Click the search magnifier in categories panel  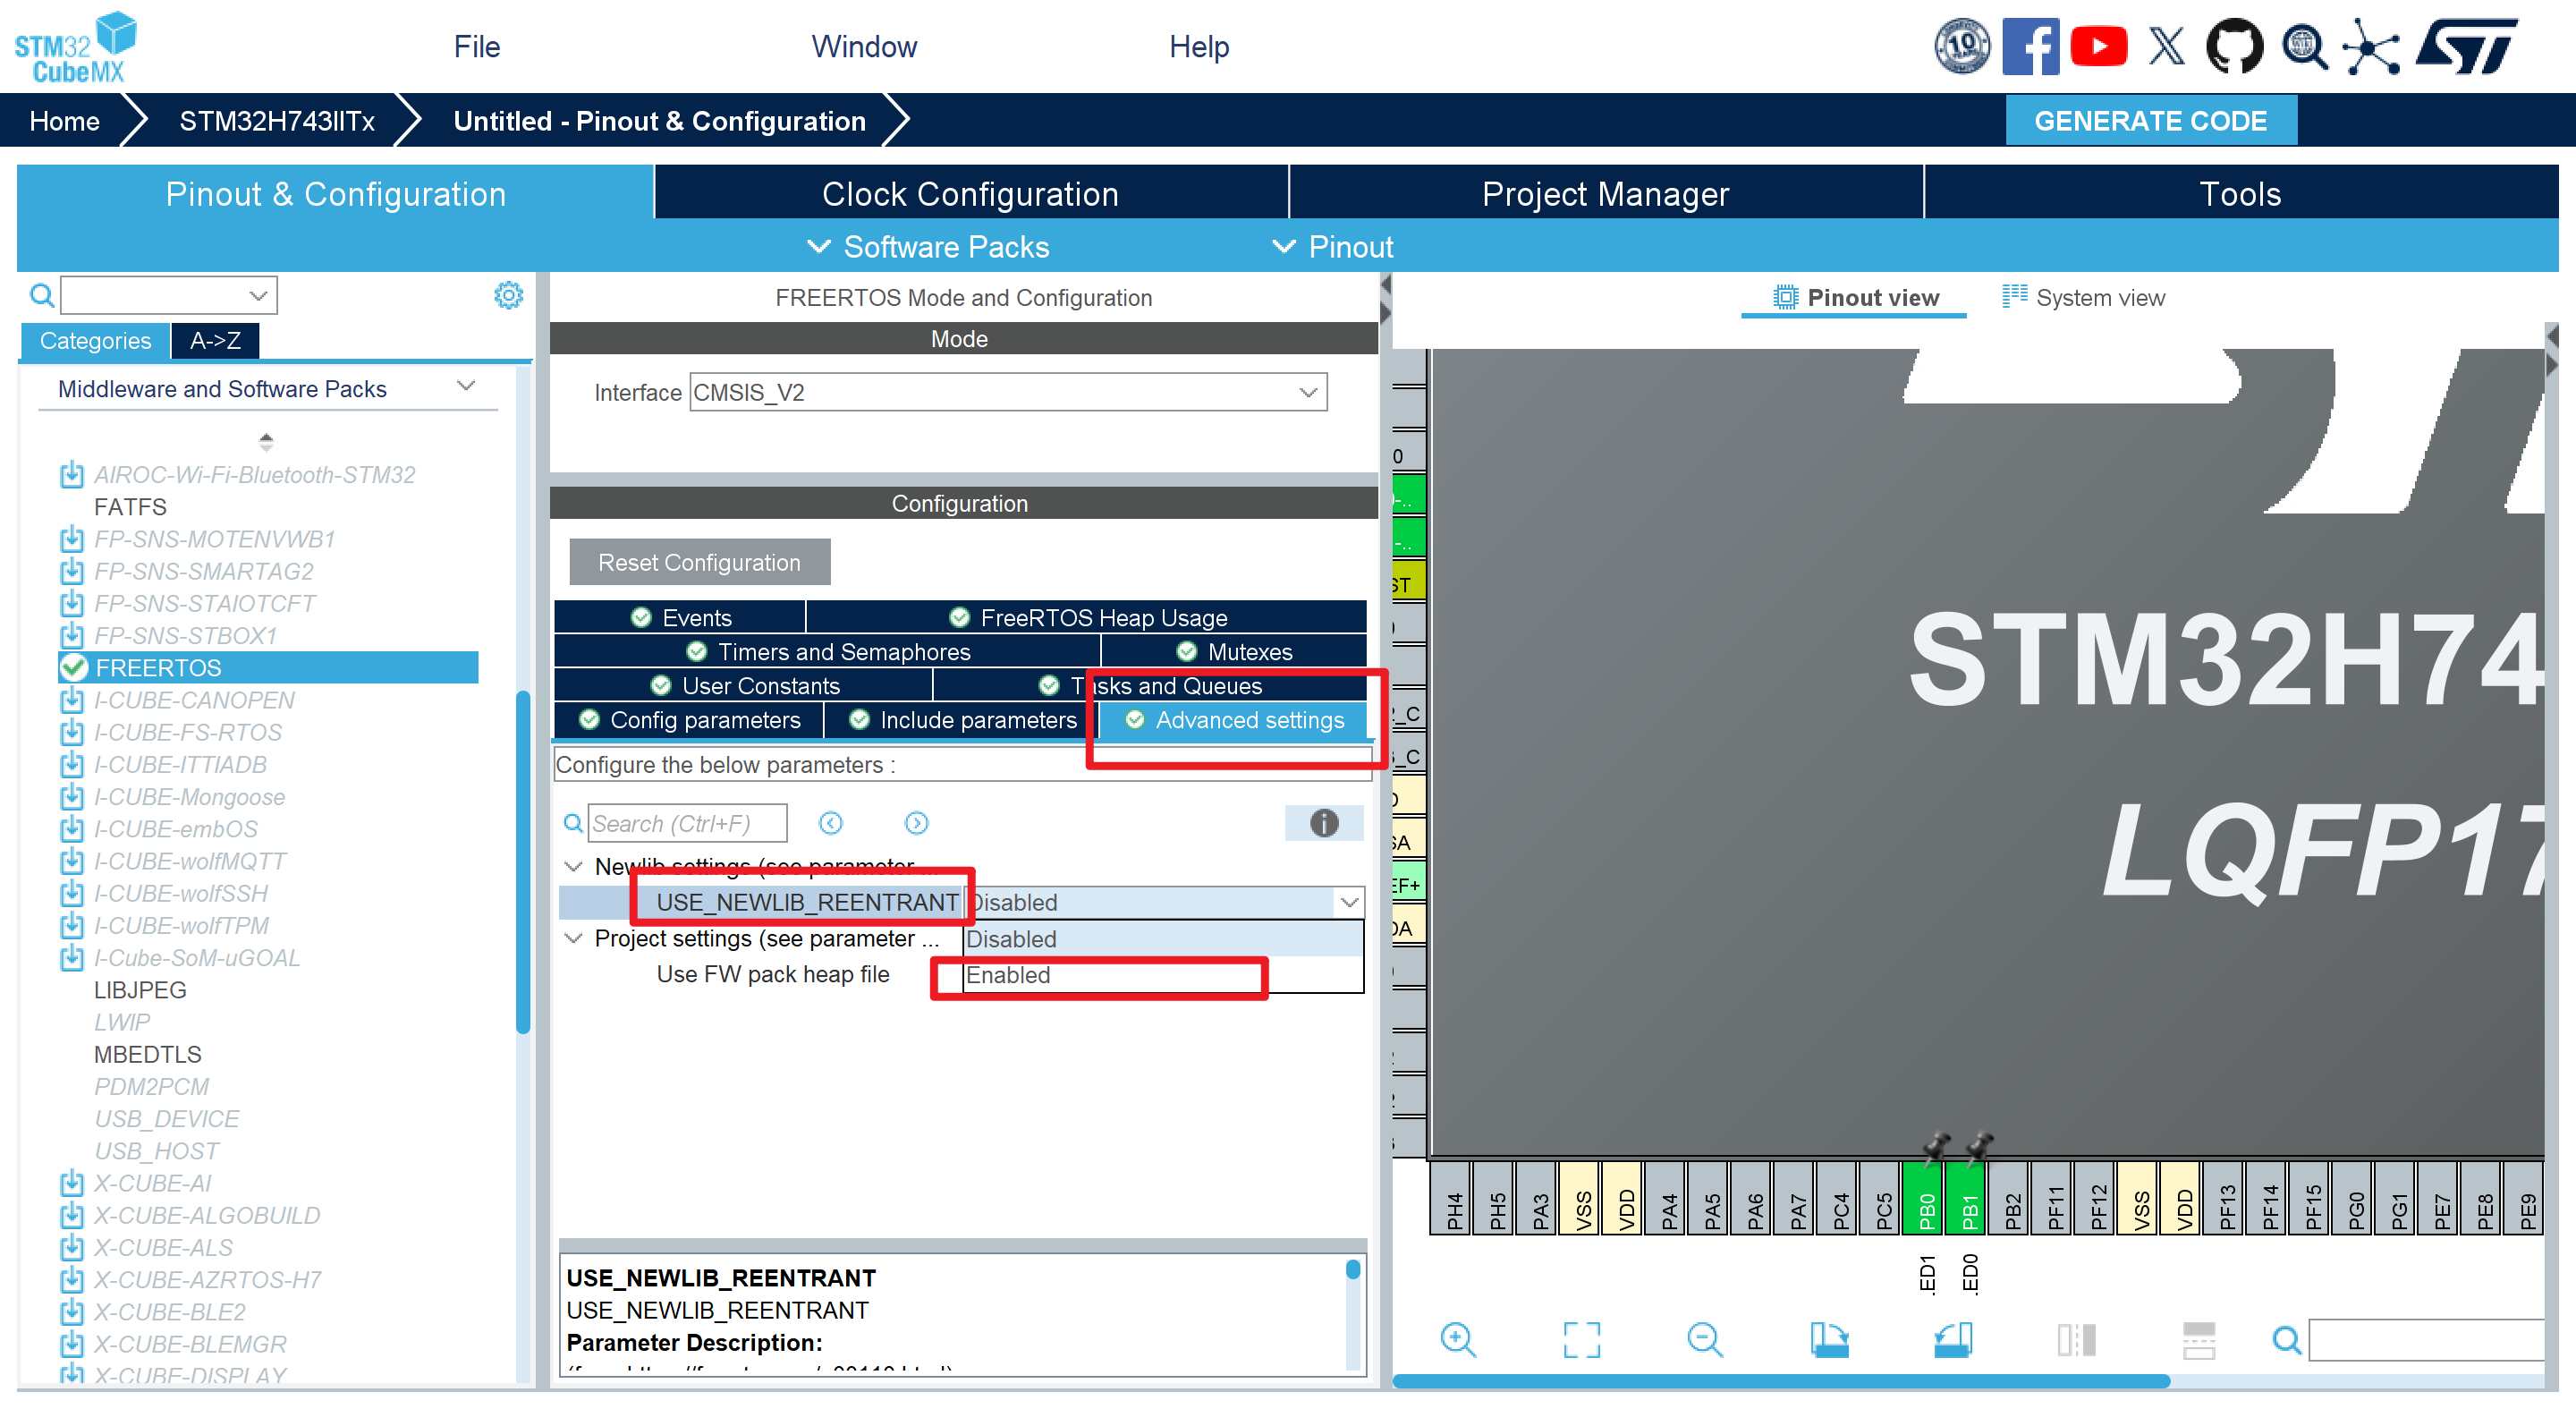click(41, 295)
